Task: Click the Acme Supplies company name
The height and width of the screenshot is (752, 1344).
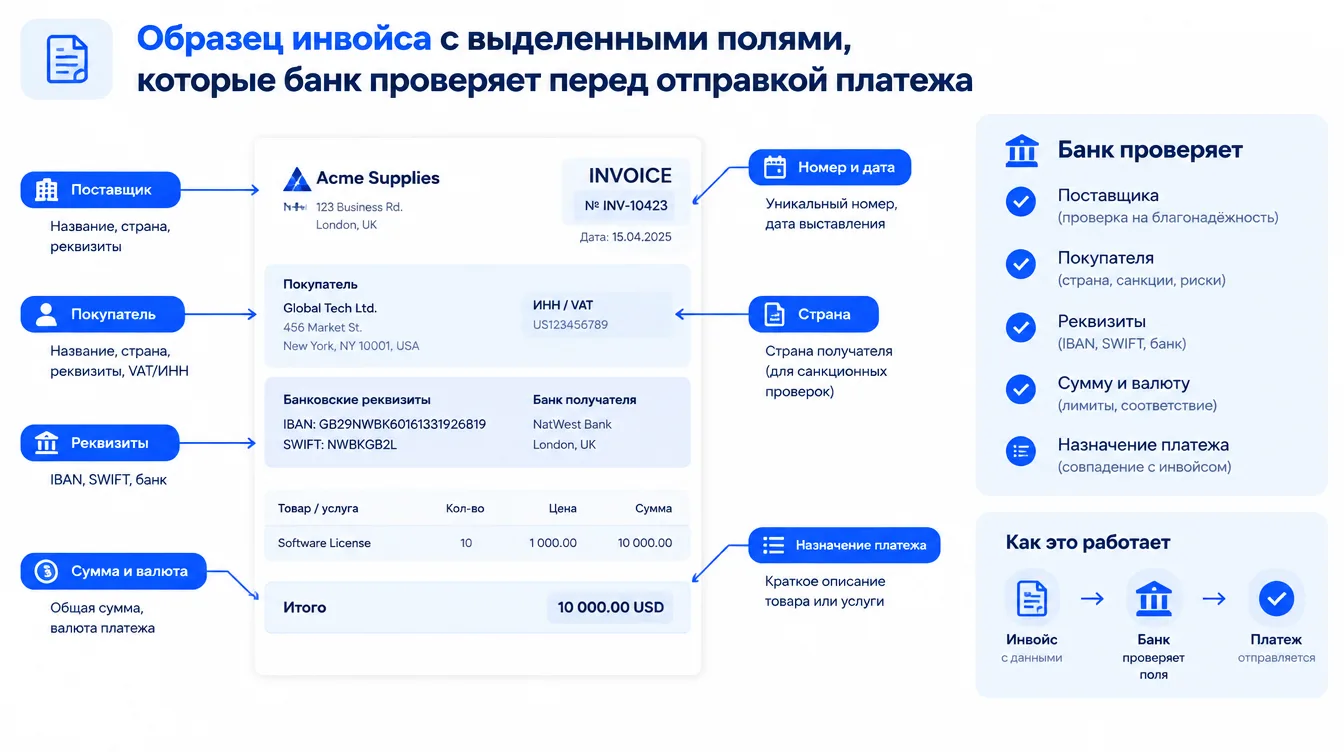Action: click(378, 178)
